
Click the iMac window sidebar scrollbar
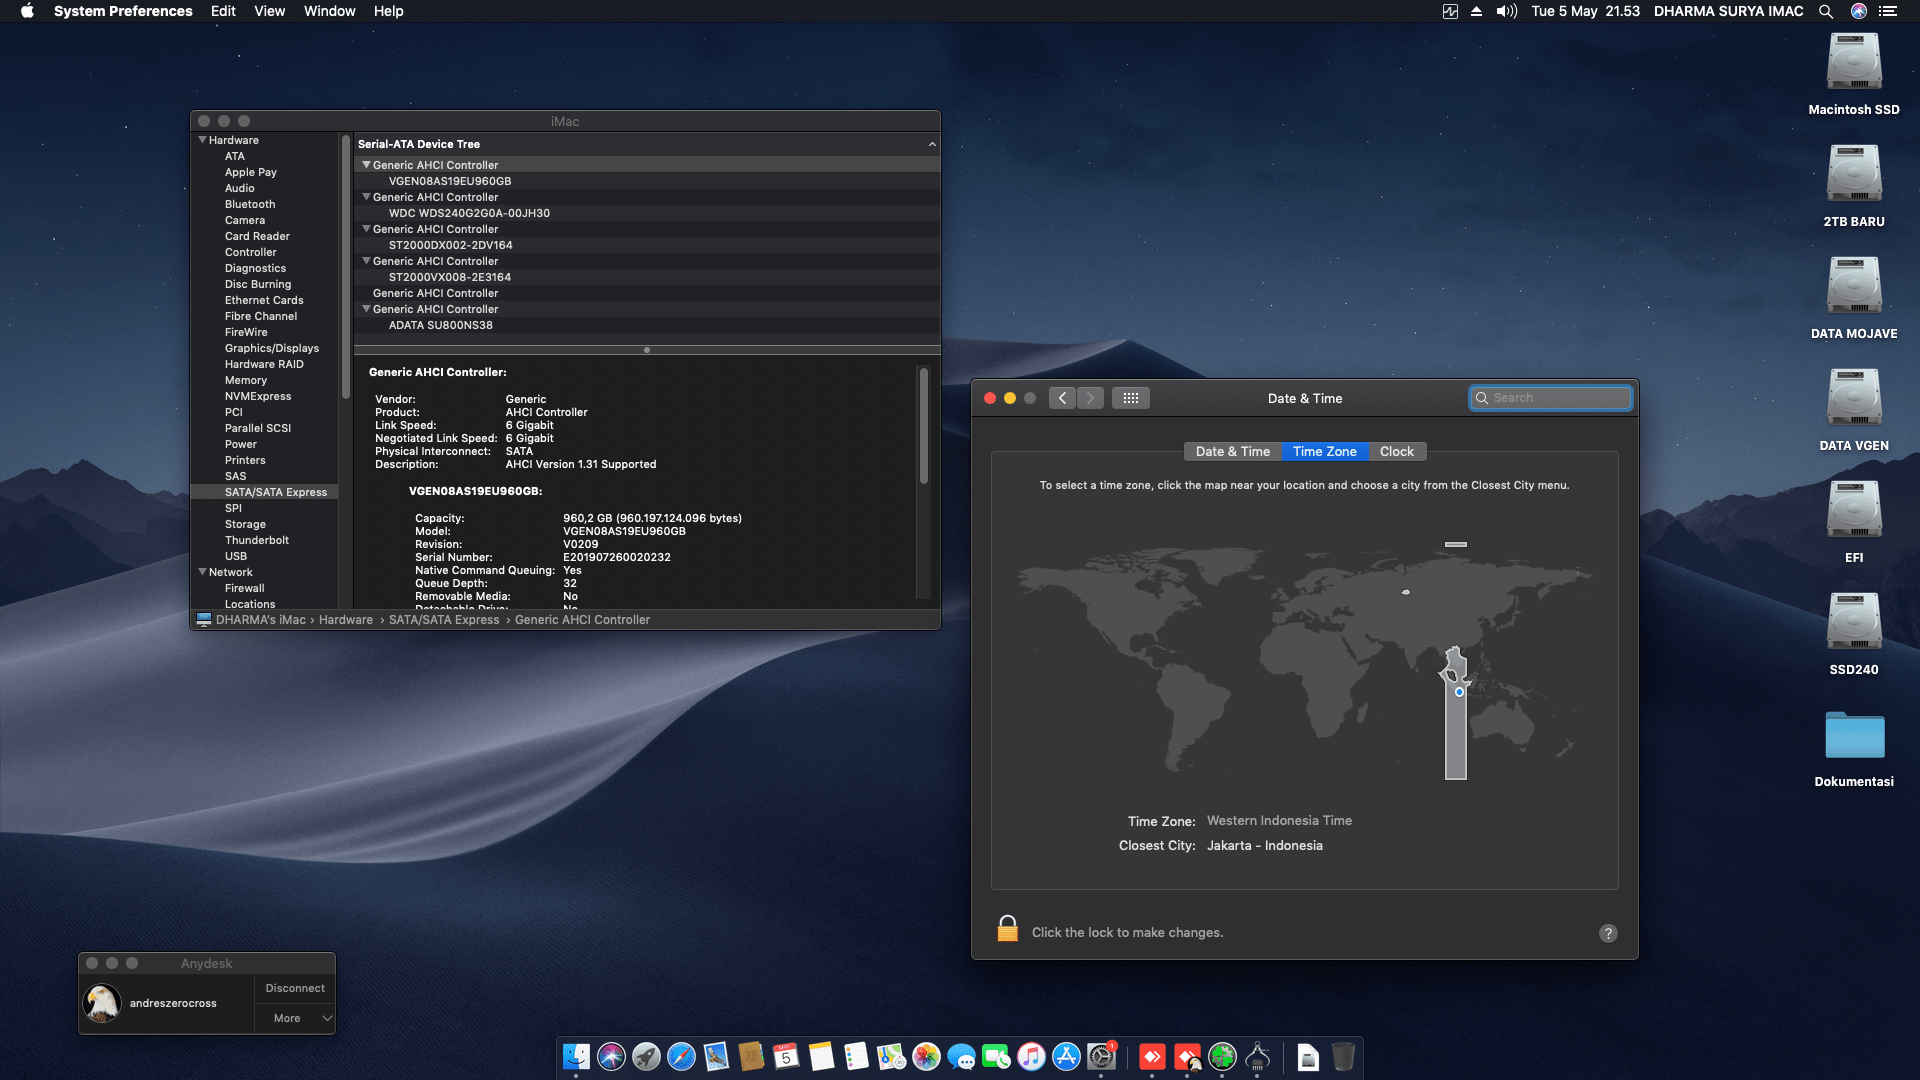(346, 266)
